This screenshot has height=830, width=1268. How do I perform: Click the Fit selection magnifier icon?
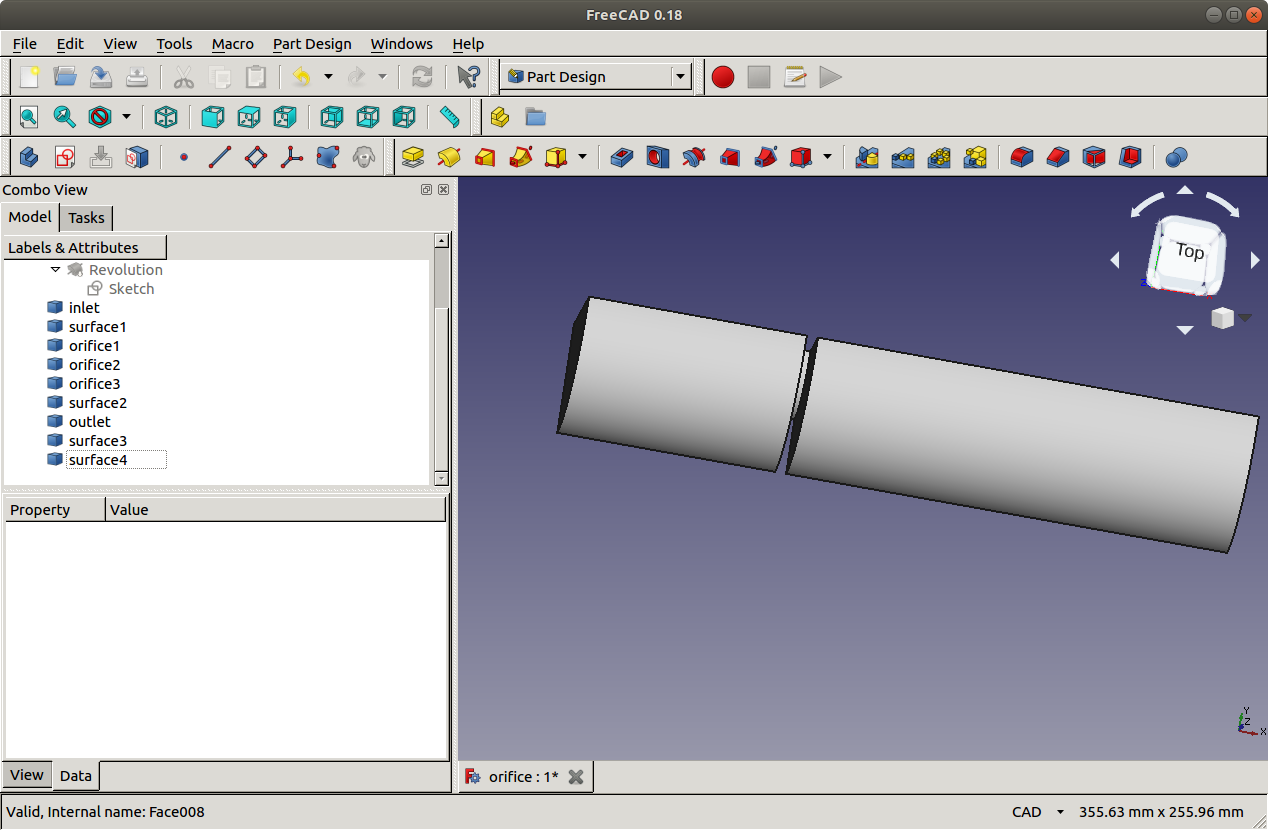(x=65, y=117)
